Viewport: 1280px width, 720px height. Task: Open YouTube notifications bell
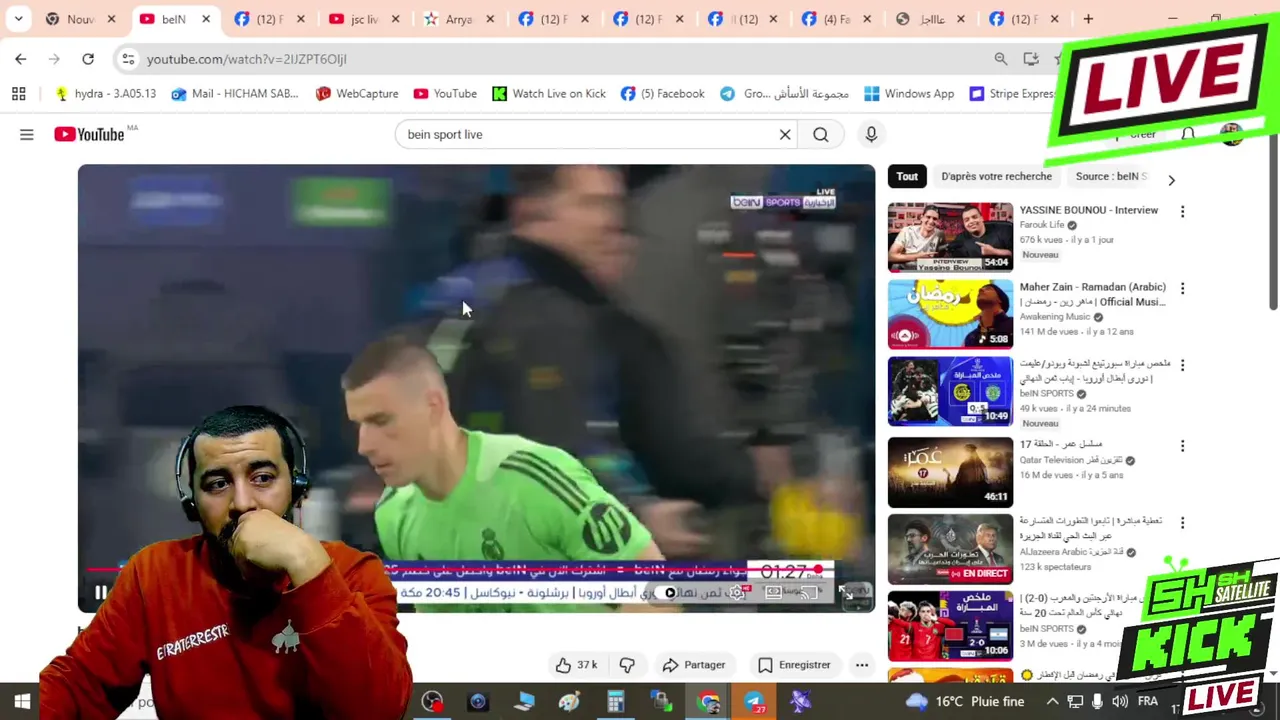(x=1188, y=134)
